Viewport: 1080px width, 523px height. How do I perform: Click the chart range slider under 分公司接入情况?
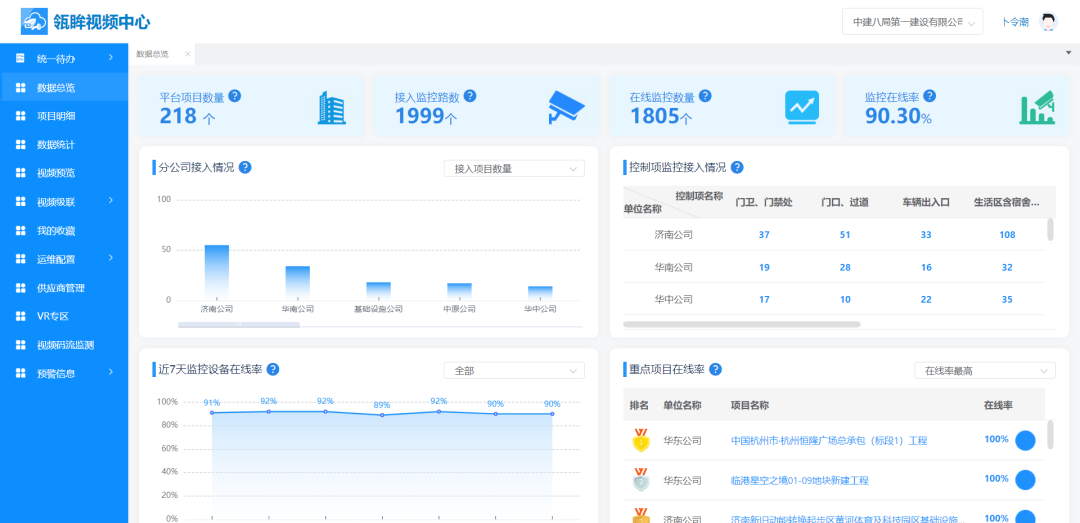click(238, 325)
